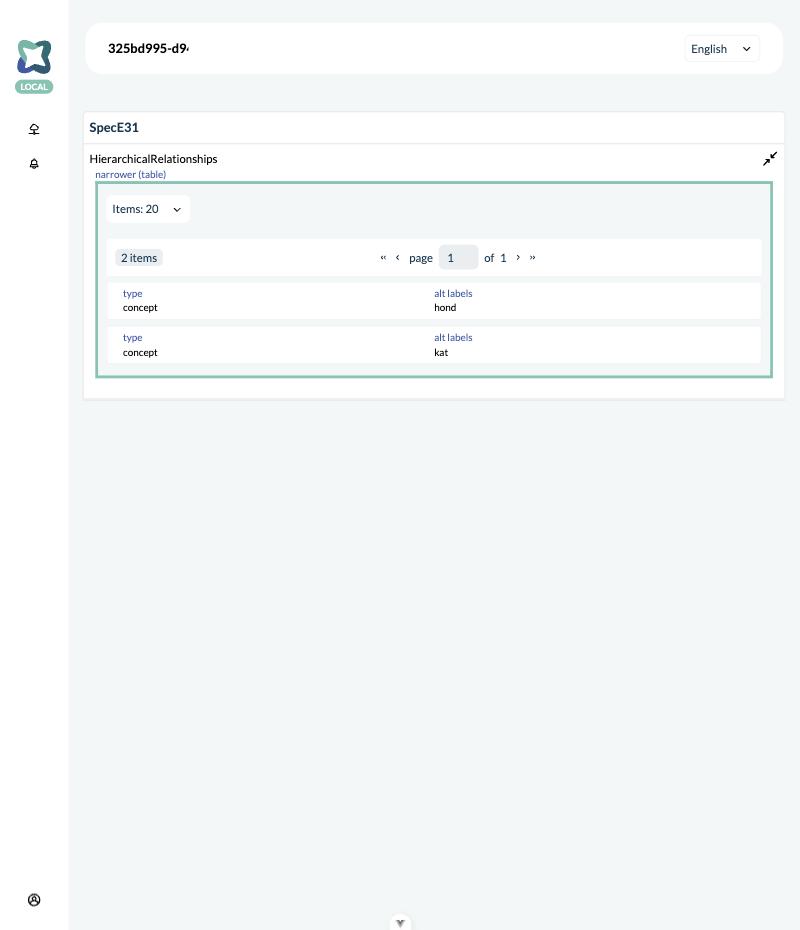Click the bottom arrow toggle icon

(x=400, y=923)
